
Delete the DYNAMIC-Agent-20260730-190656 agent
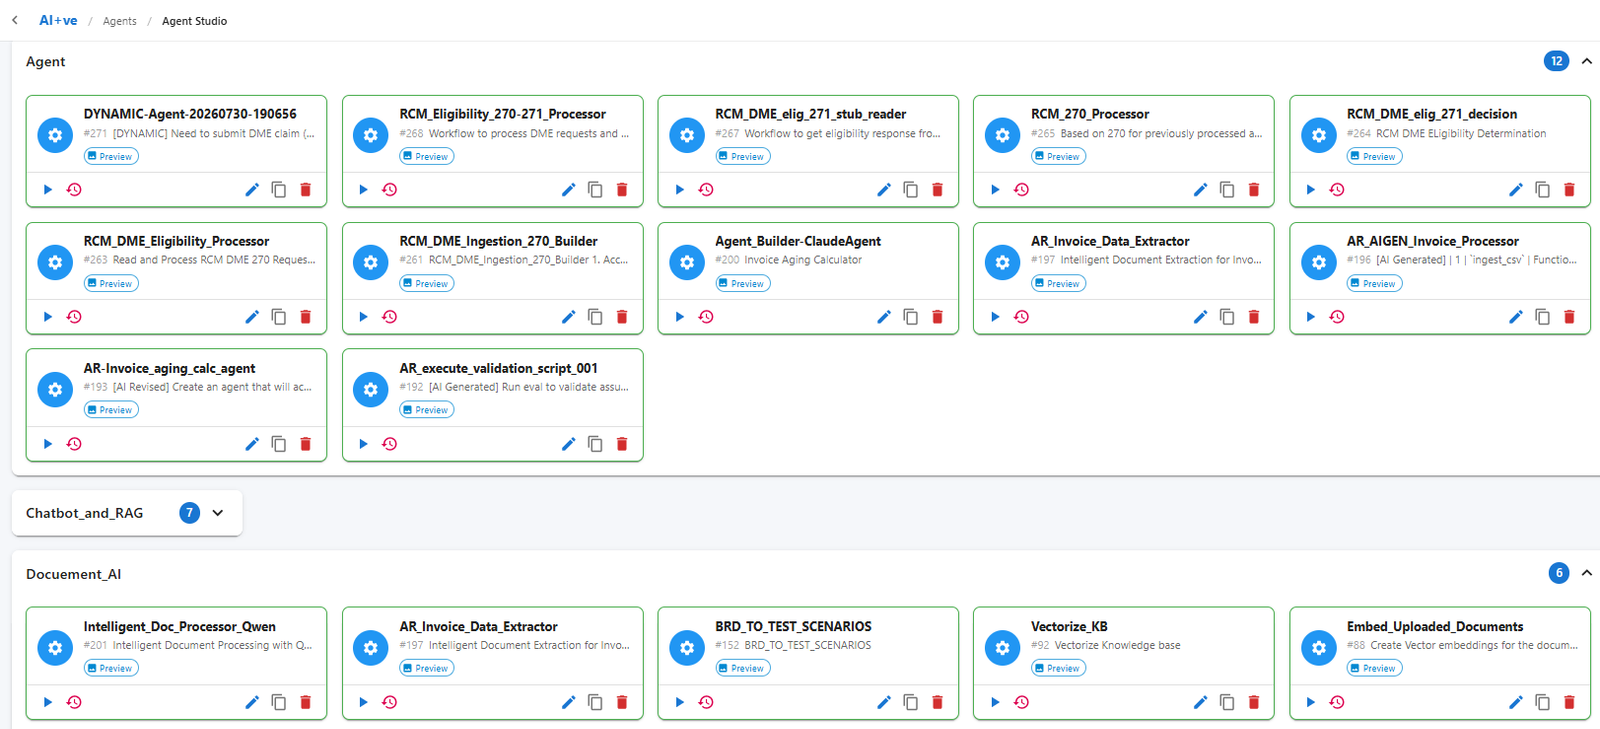(x=306, y=190)
